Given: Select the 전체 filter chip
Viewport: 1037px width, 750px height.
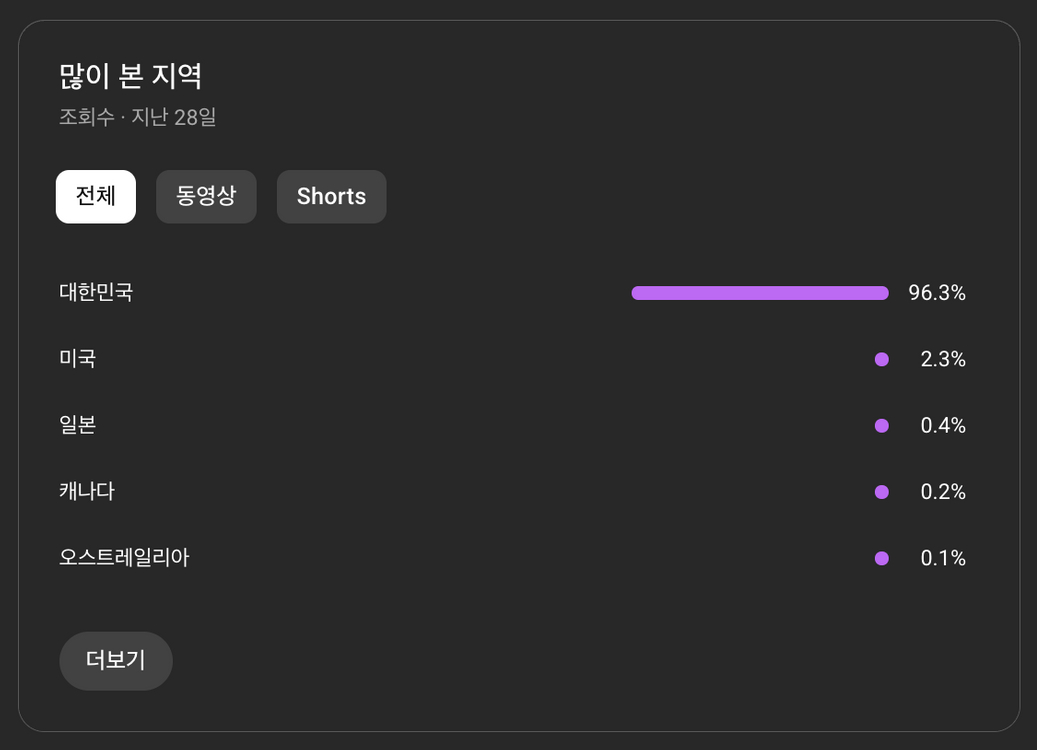Looking at the screenshot, I should pyautogui.click(x=95, y=196).
